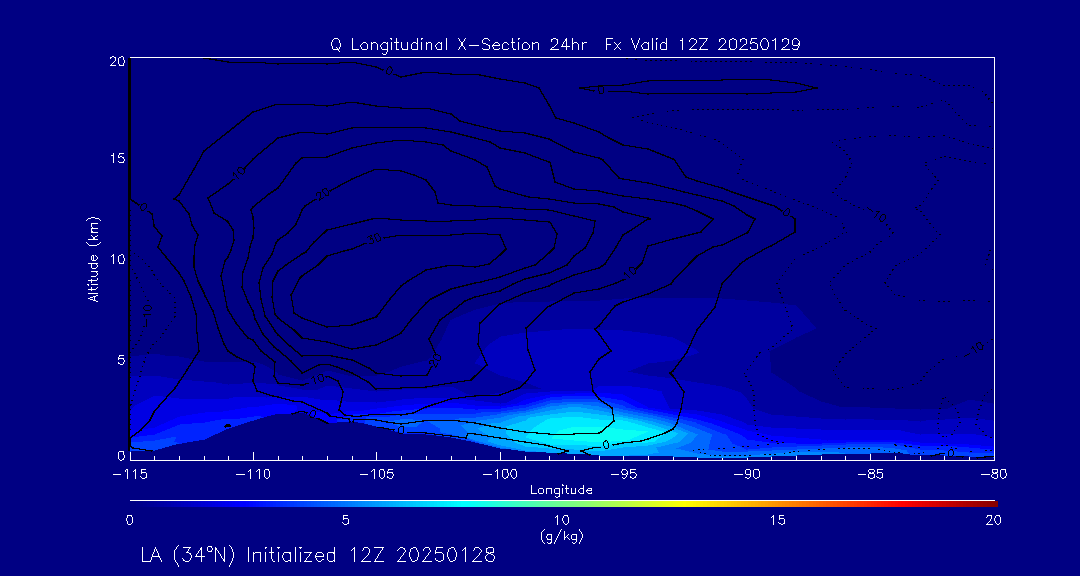
Task: Click the -105 longitude tick label
Action: pyautogui.click(x=376, y=475)
